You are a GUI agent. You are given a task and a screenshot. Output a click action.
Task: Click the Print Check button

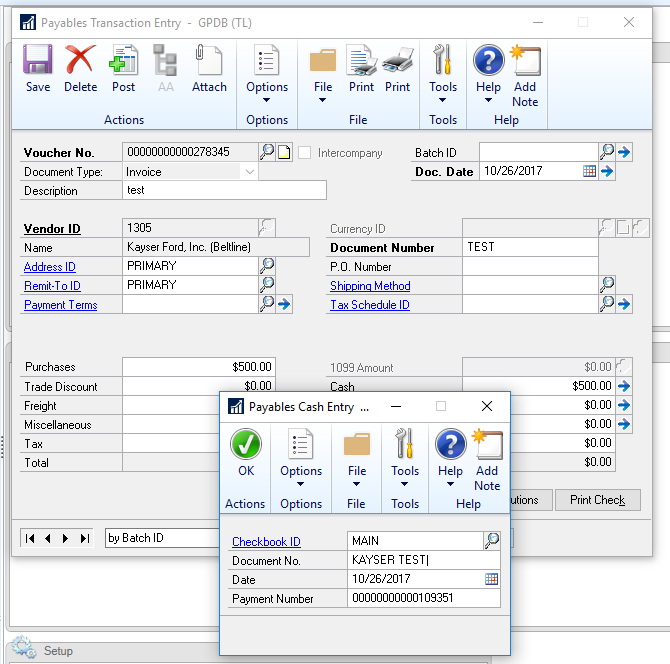597,500
